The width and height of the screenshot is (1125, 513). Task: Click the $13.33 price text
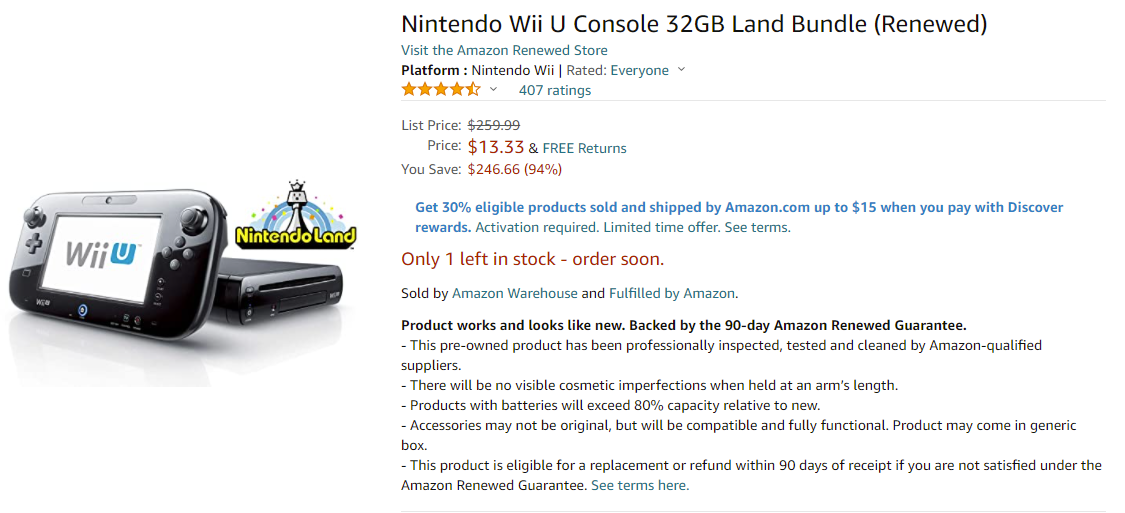(496, 147)
